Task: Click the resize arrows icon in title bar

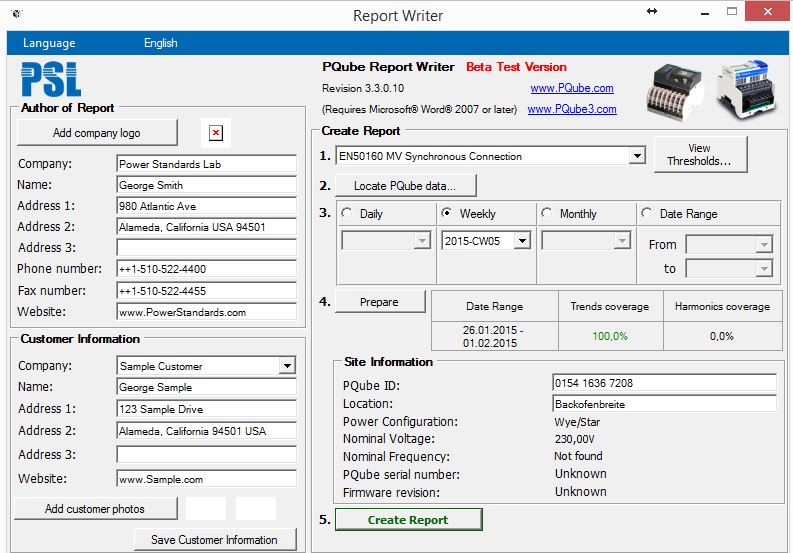Action: (652, 11)
